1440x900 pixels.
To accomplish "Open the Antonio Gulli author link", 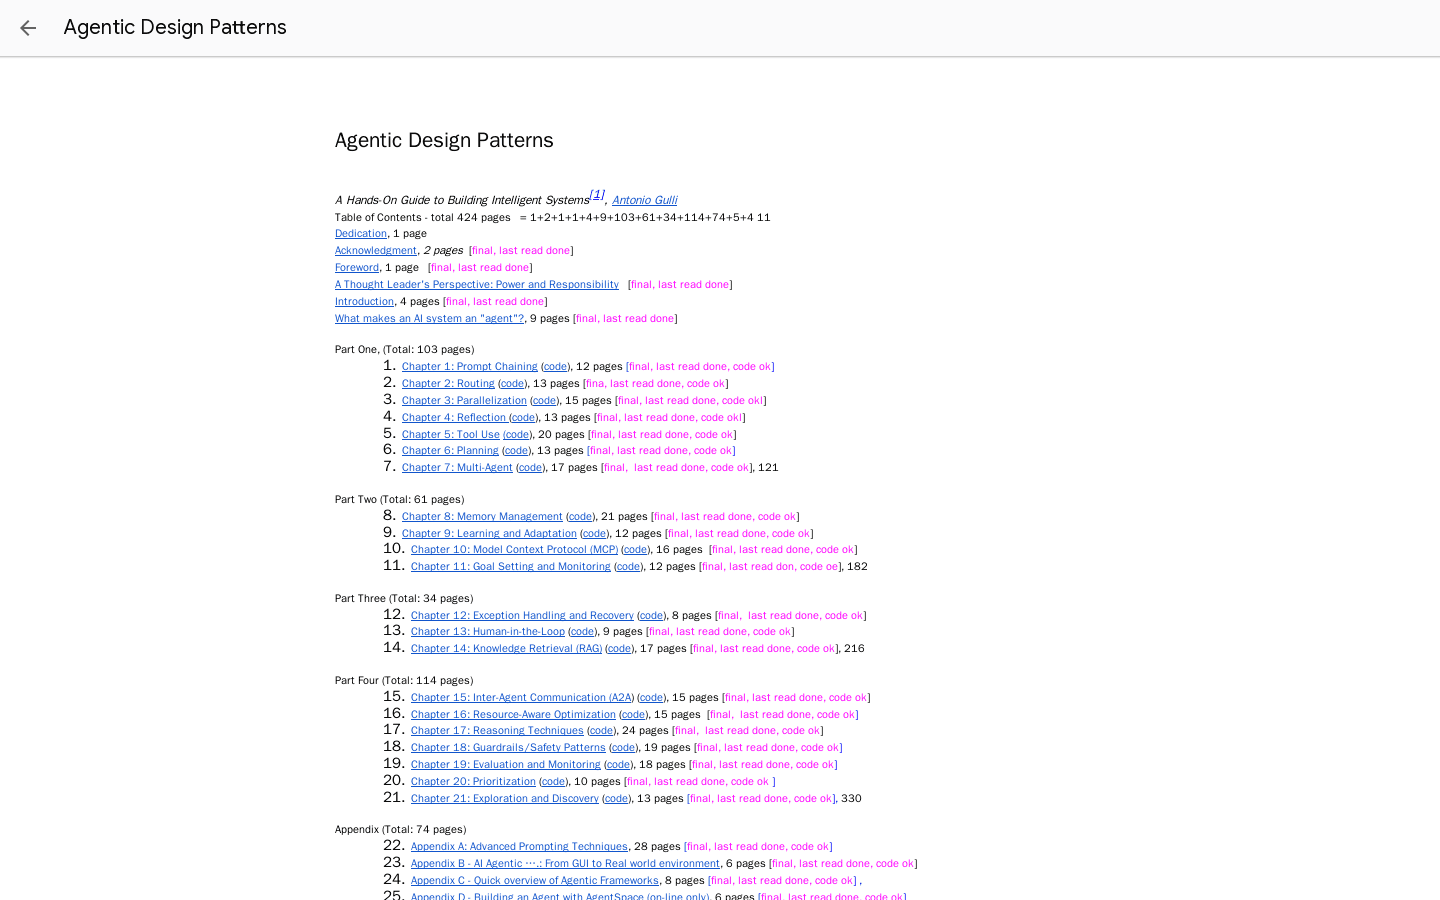I will pos(644,200).
